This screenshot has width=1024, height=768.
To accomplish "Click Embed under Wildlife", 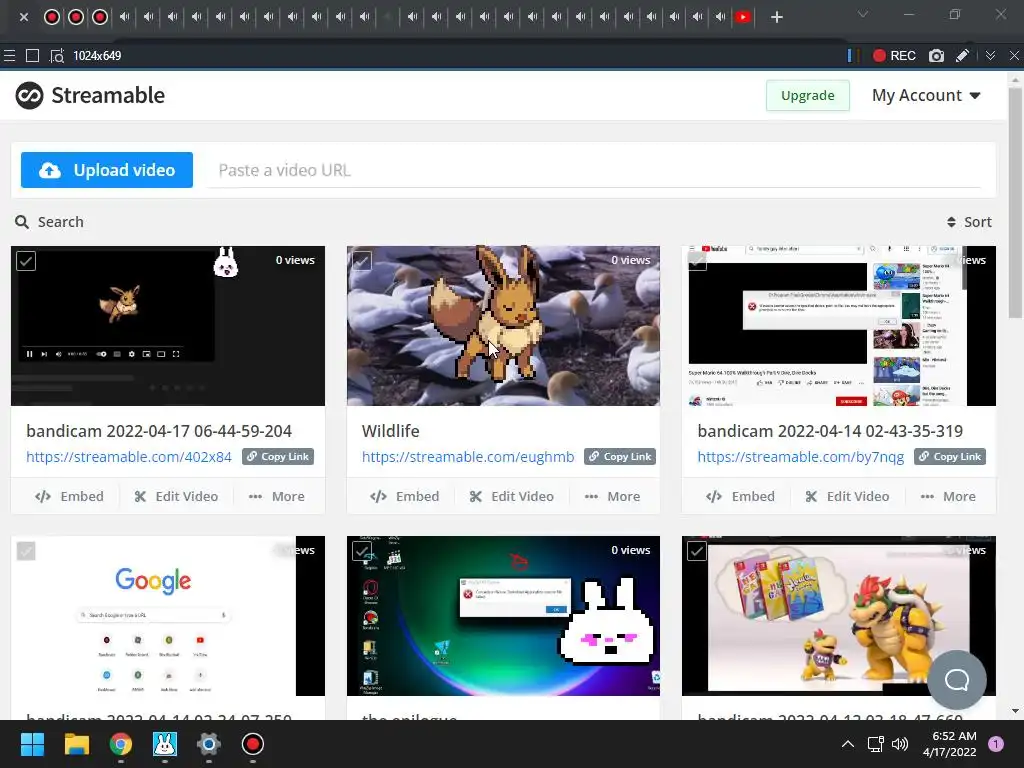I will pyautogui.click(x=405, y=496).
